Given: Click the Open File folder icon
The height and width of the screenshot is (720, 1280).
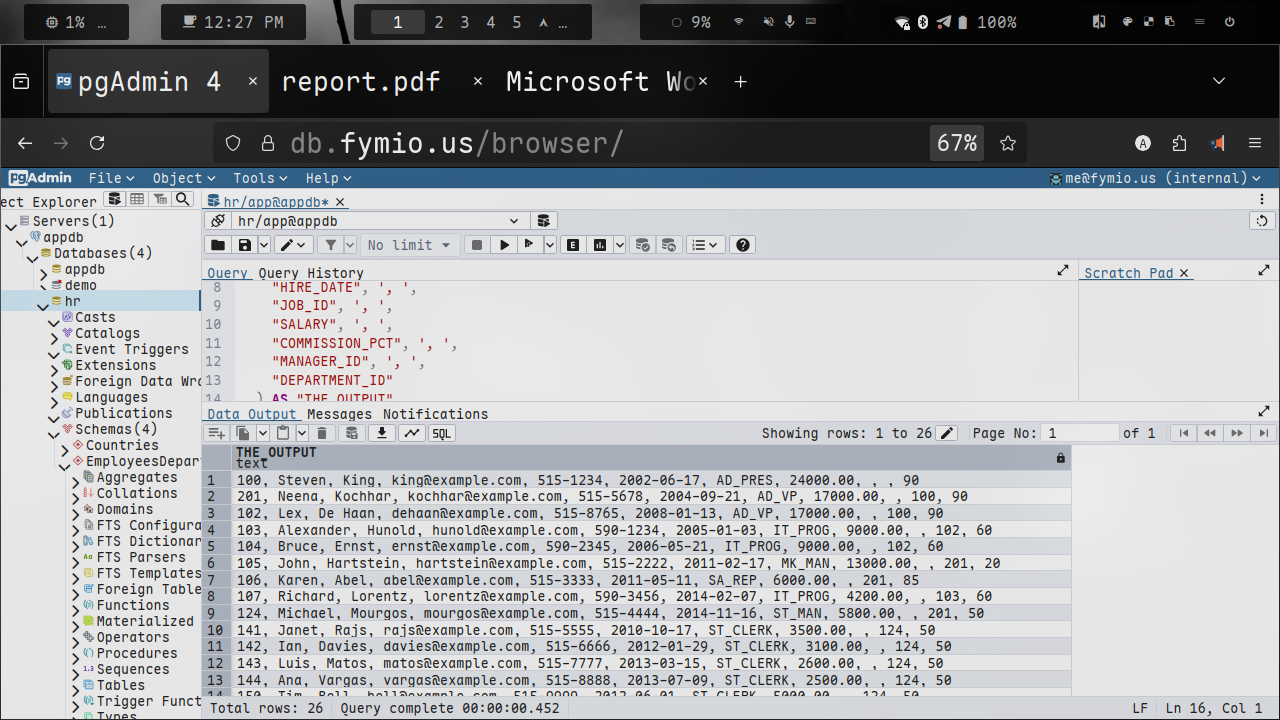Looking at the screenshot, I should [x=217, y=245].
